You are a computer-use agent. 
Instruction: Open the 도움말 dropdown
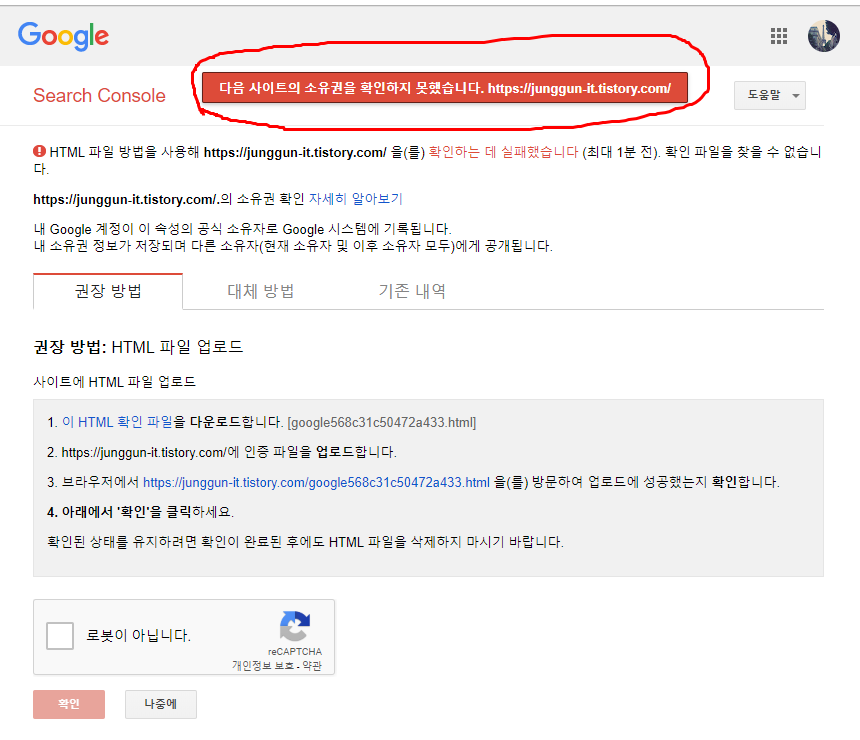[770, 95]
